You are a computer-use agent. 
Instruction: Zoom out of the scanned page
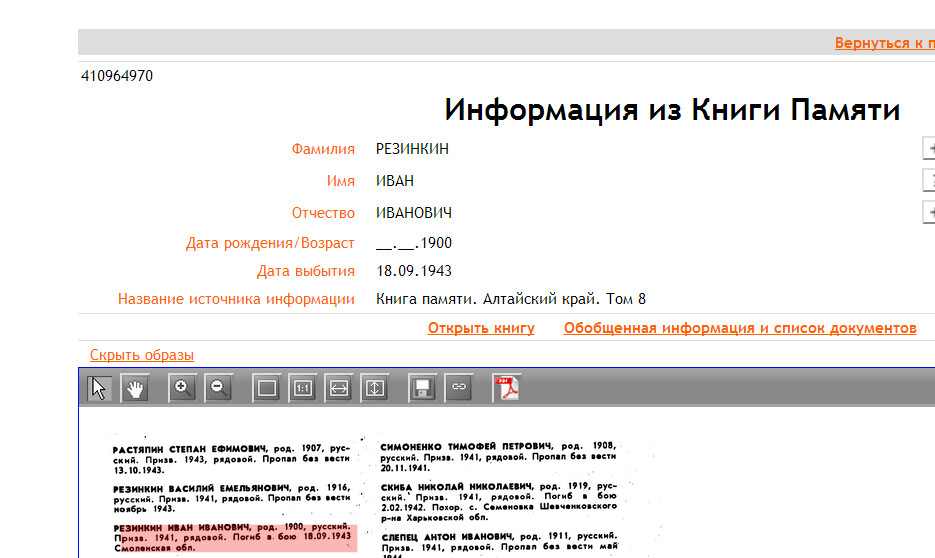(x=218, y=388)
